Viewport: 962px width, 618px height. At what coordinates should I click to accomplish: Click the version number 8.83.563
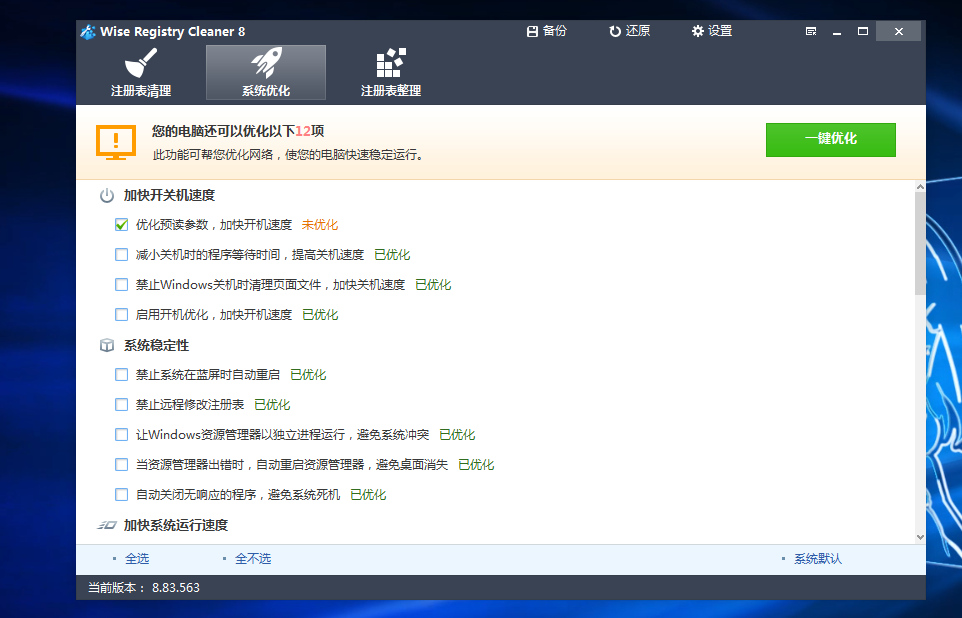point(176,588)
